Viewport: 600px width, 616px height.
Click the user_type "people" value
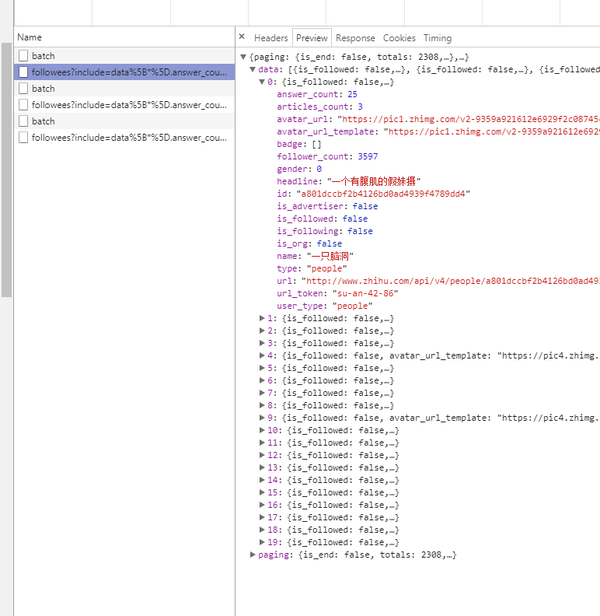[352, 306]
